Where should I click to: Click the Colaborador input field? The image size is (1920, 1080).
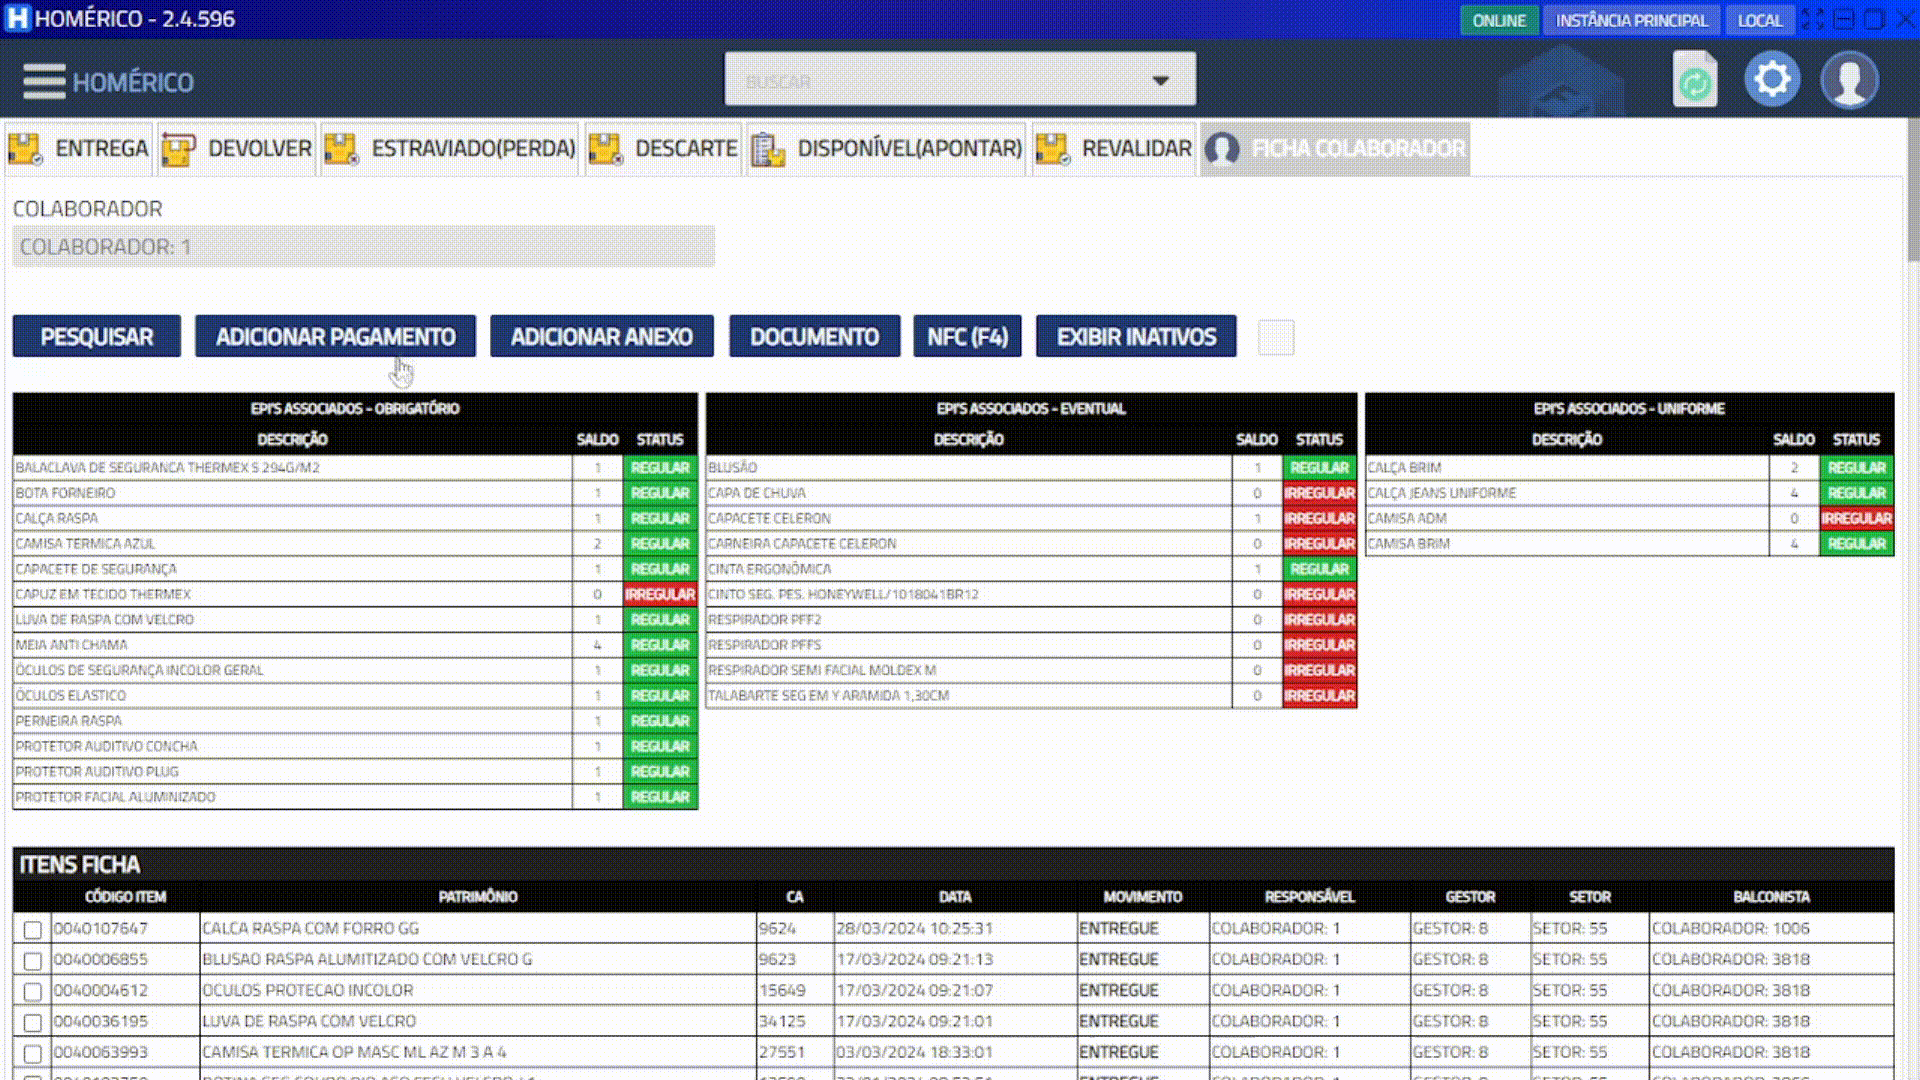pyautogui.click(x=363, y=247)
